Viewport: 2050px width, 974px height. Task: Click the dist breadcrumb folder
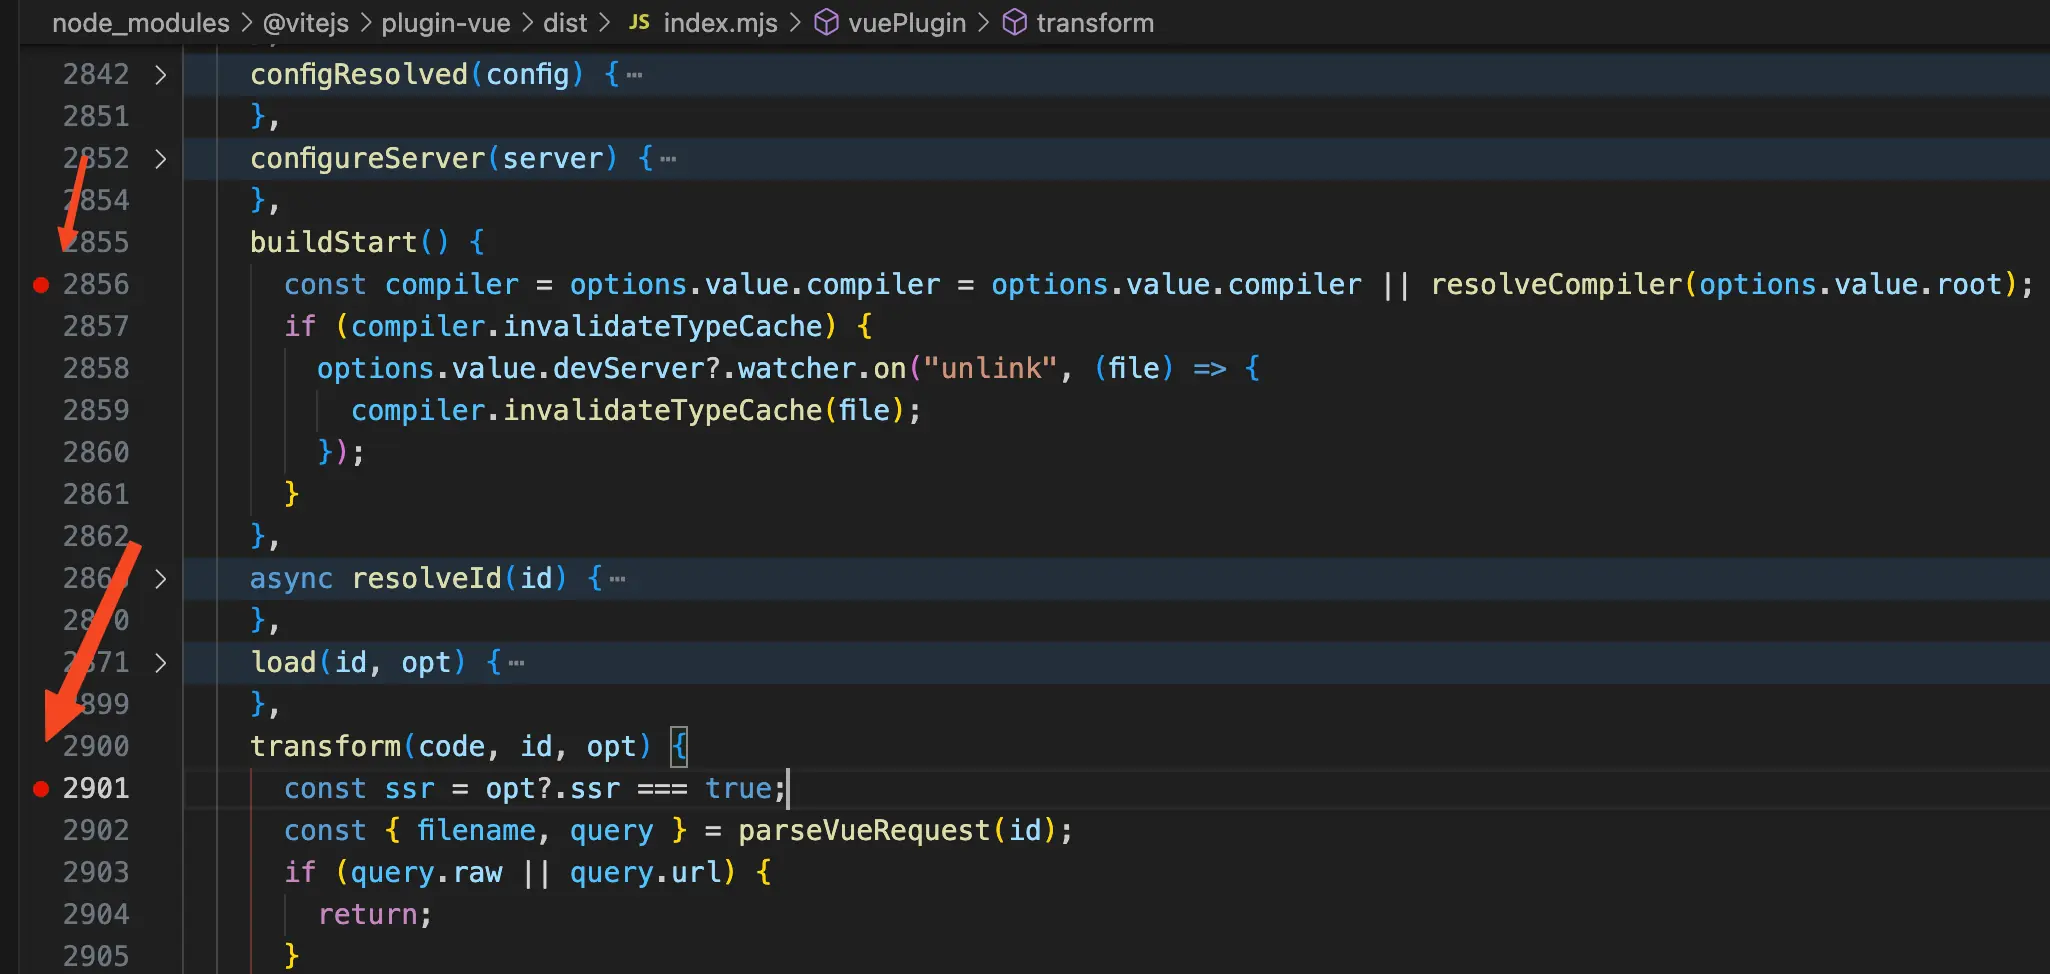pyautogui.click(x=565, y=22)
